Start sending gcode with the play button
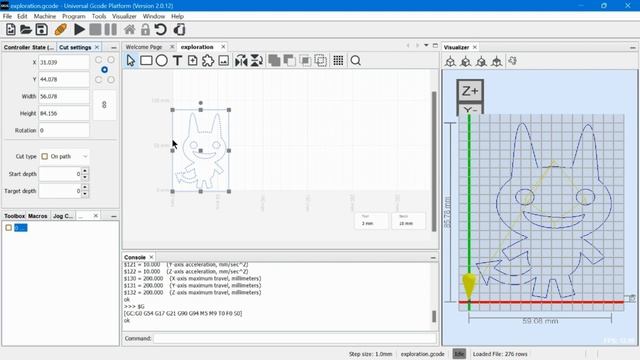Viewport: 640px width, 360px height. pos(80,29)
